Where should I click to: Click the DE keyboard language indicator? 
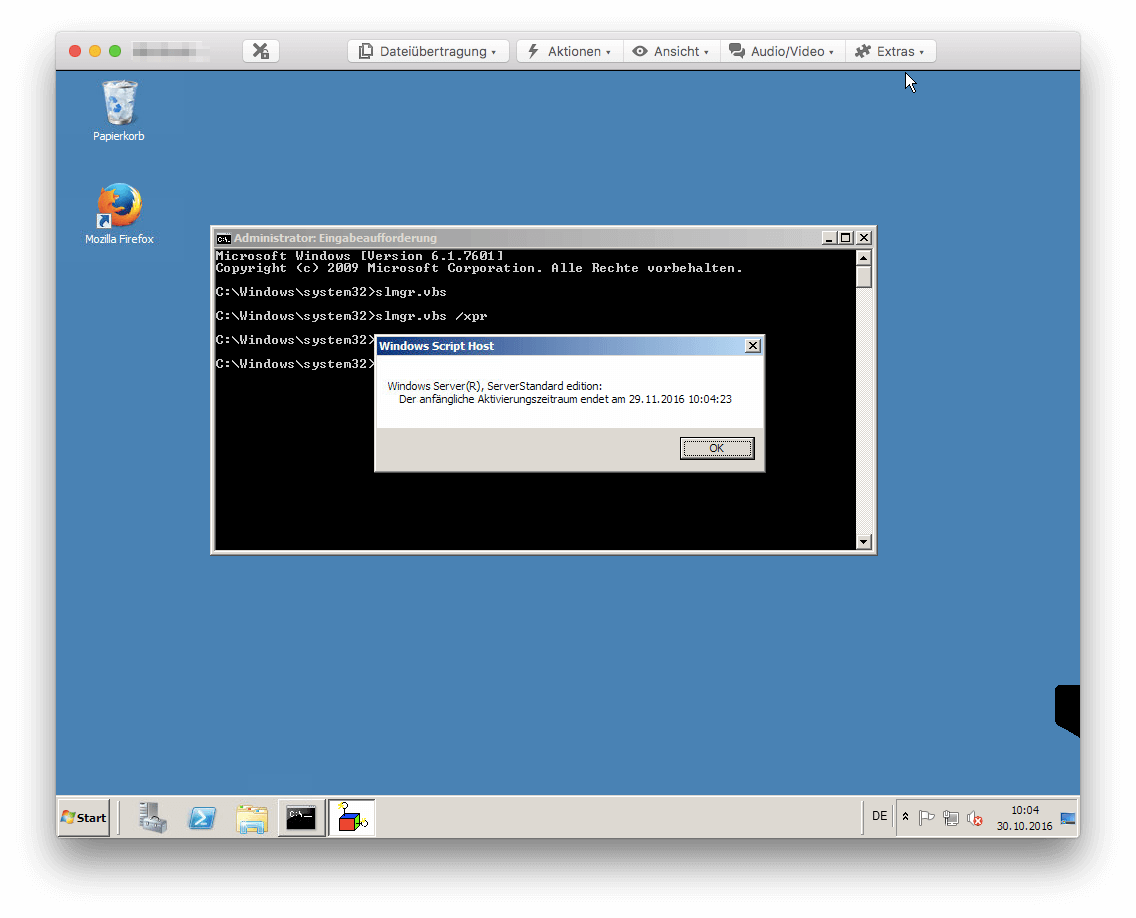(880, 817)
